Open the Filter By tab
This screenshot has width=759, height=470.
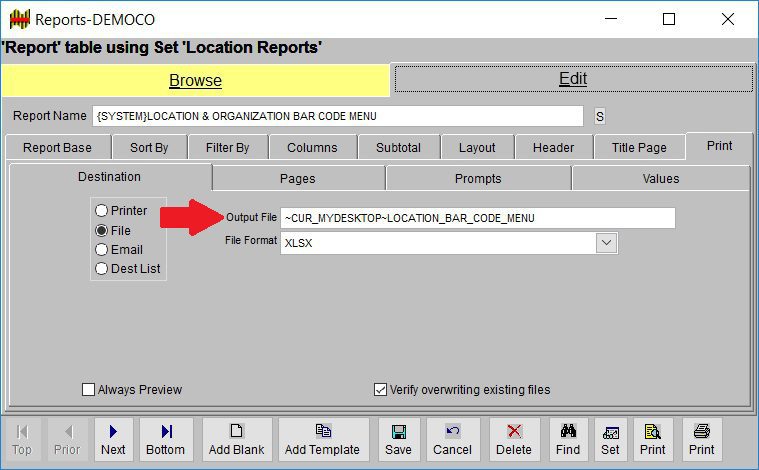228,148
